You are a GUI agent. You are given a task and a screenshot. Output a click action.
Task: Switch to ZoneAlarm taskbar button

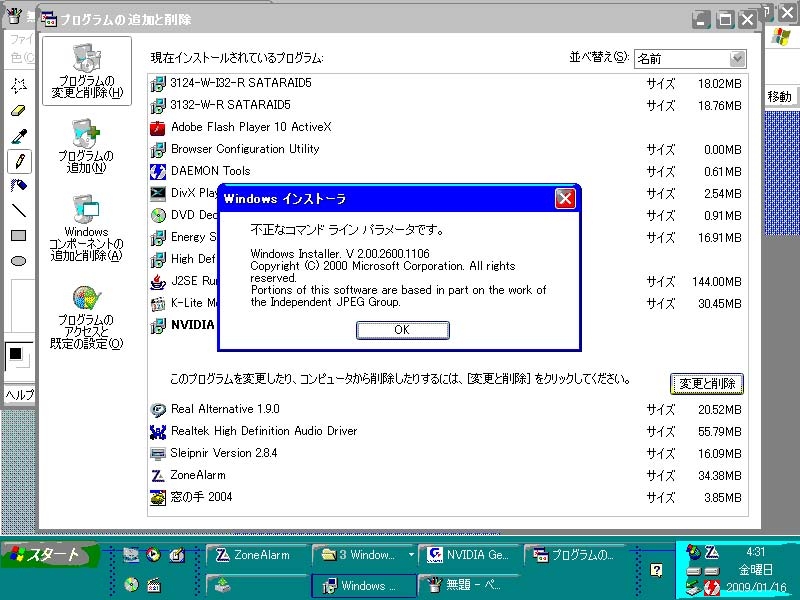tap(258, 555)
